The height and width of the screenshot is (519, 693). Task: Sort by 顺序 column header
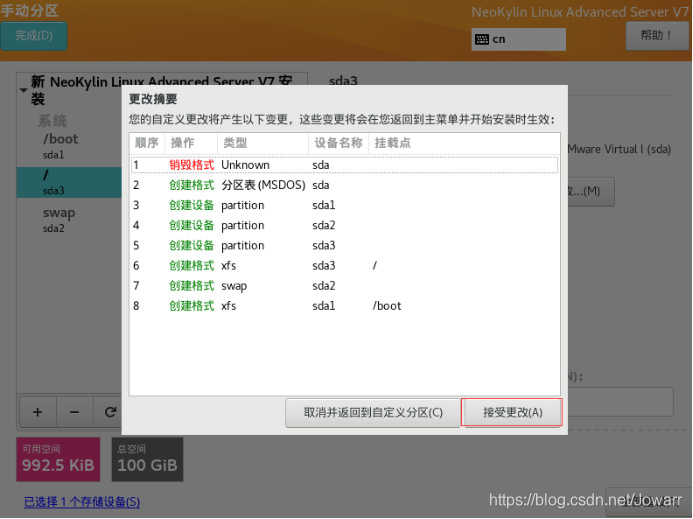147,143
